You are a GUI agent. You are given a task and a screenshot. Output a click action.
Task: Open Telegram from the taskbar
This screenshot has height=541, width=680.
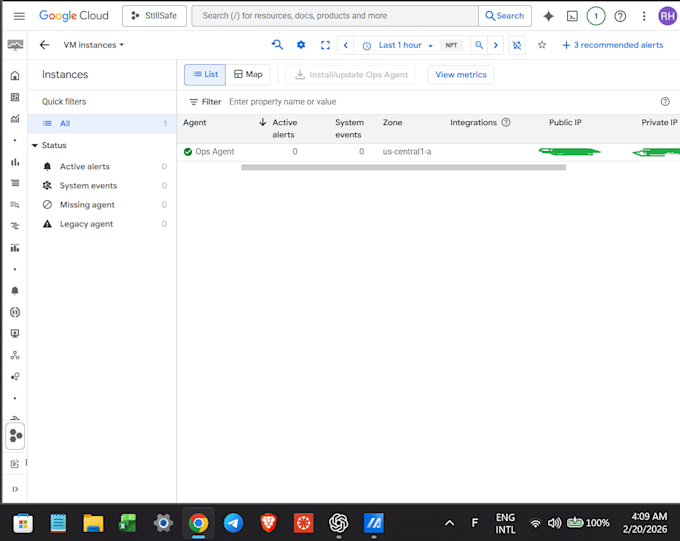tap(233, 523)
